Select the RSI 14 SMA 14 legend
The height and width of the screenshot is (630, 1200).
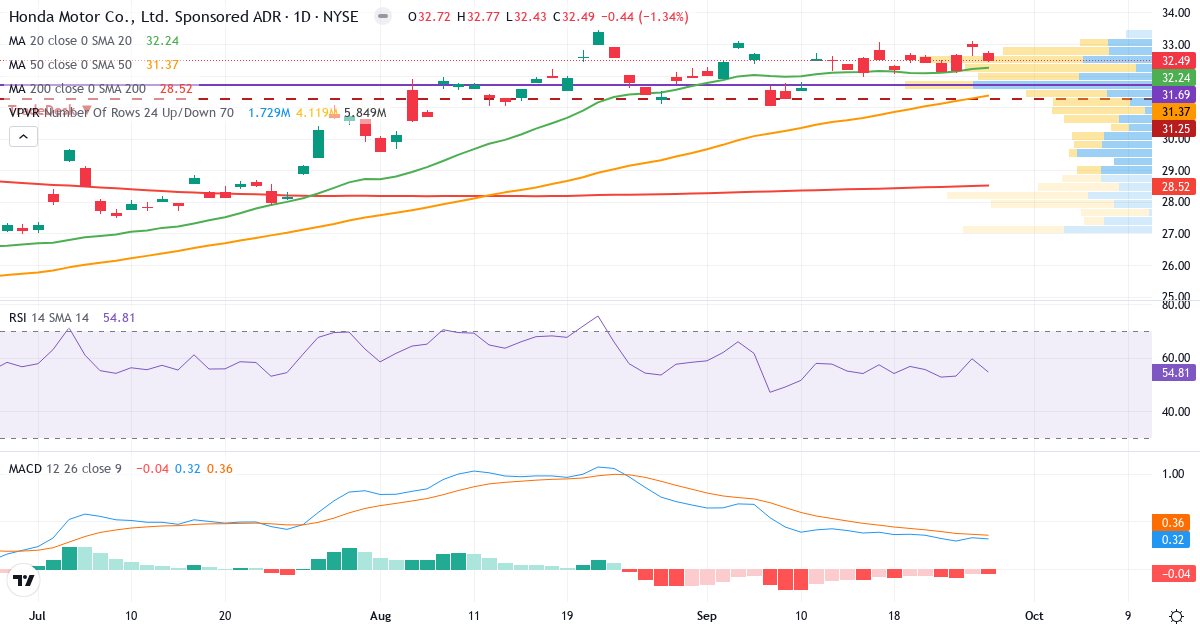coord(49,317)
